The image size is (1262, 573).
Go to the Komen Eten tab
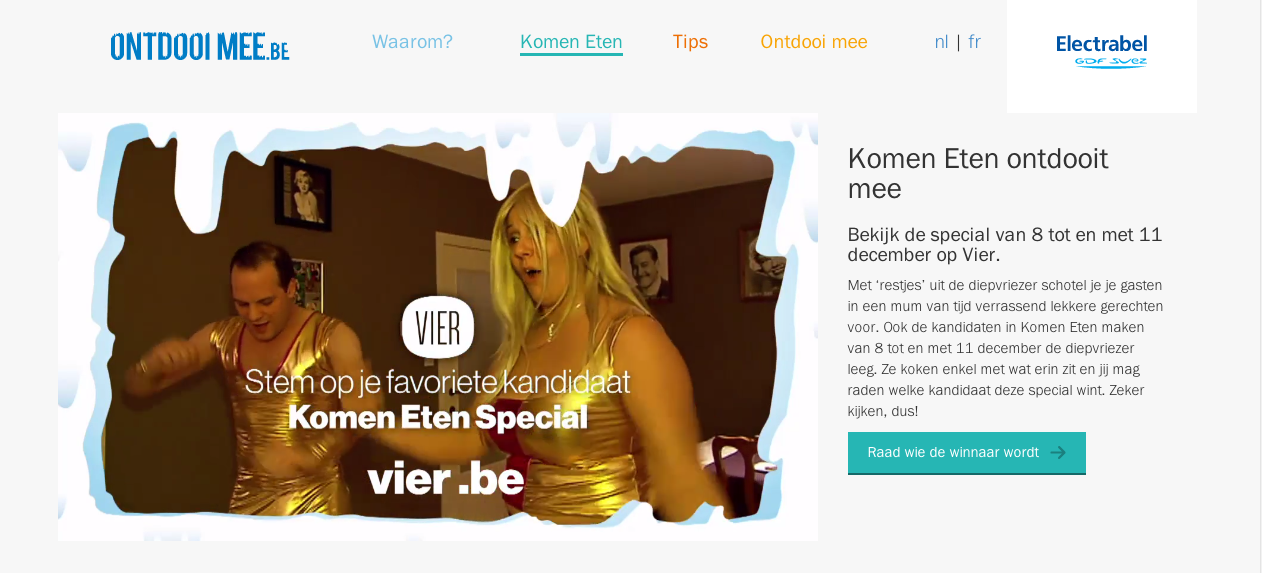point(571,42)
